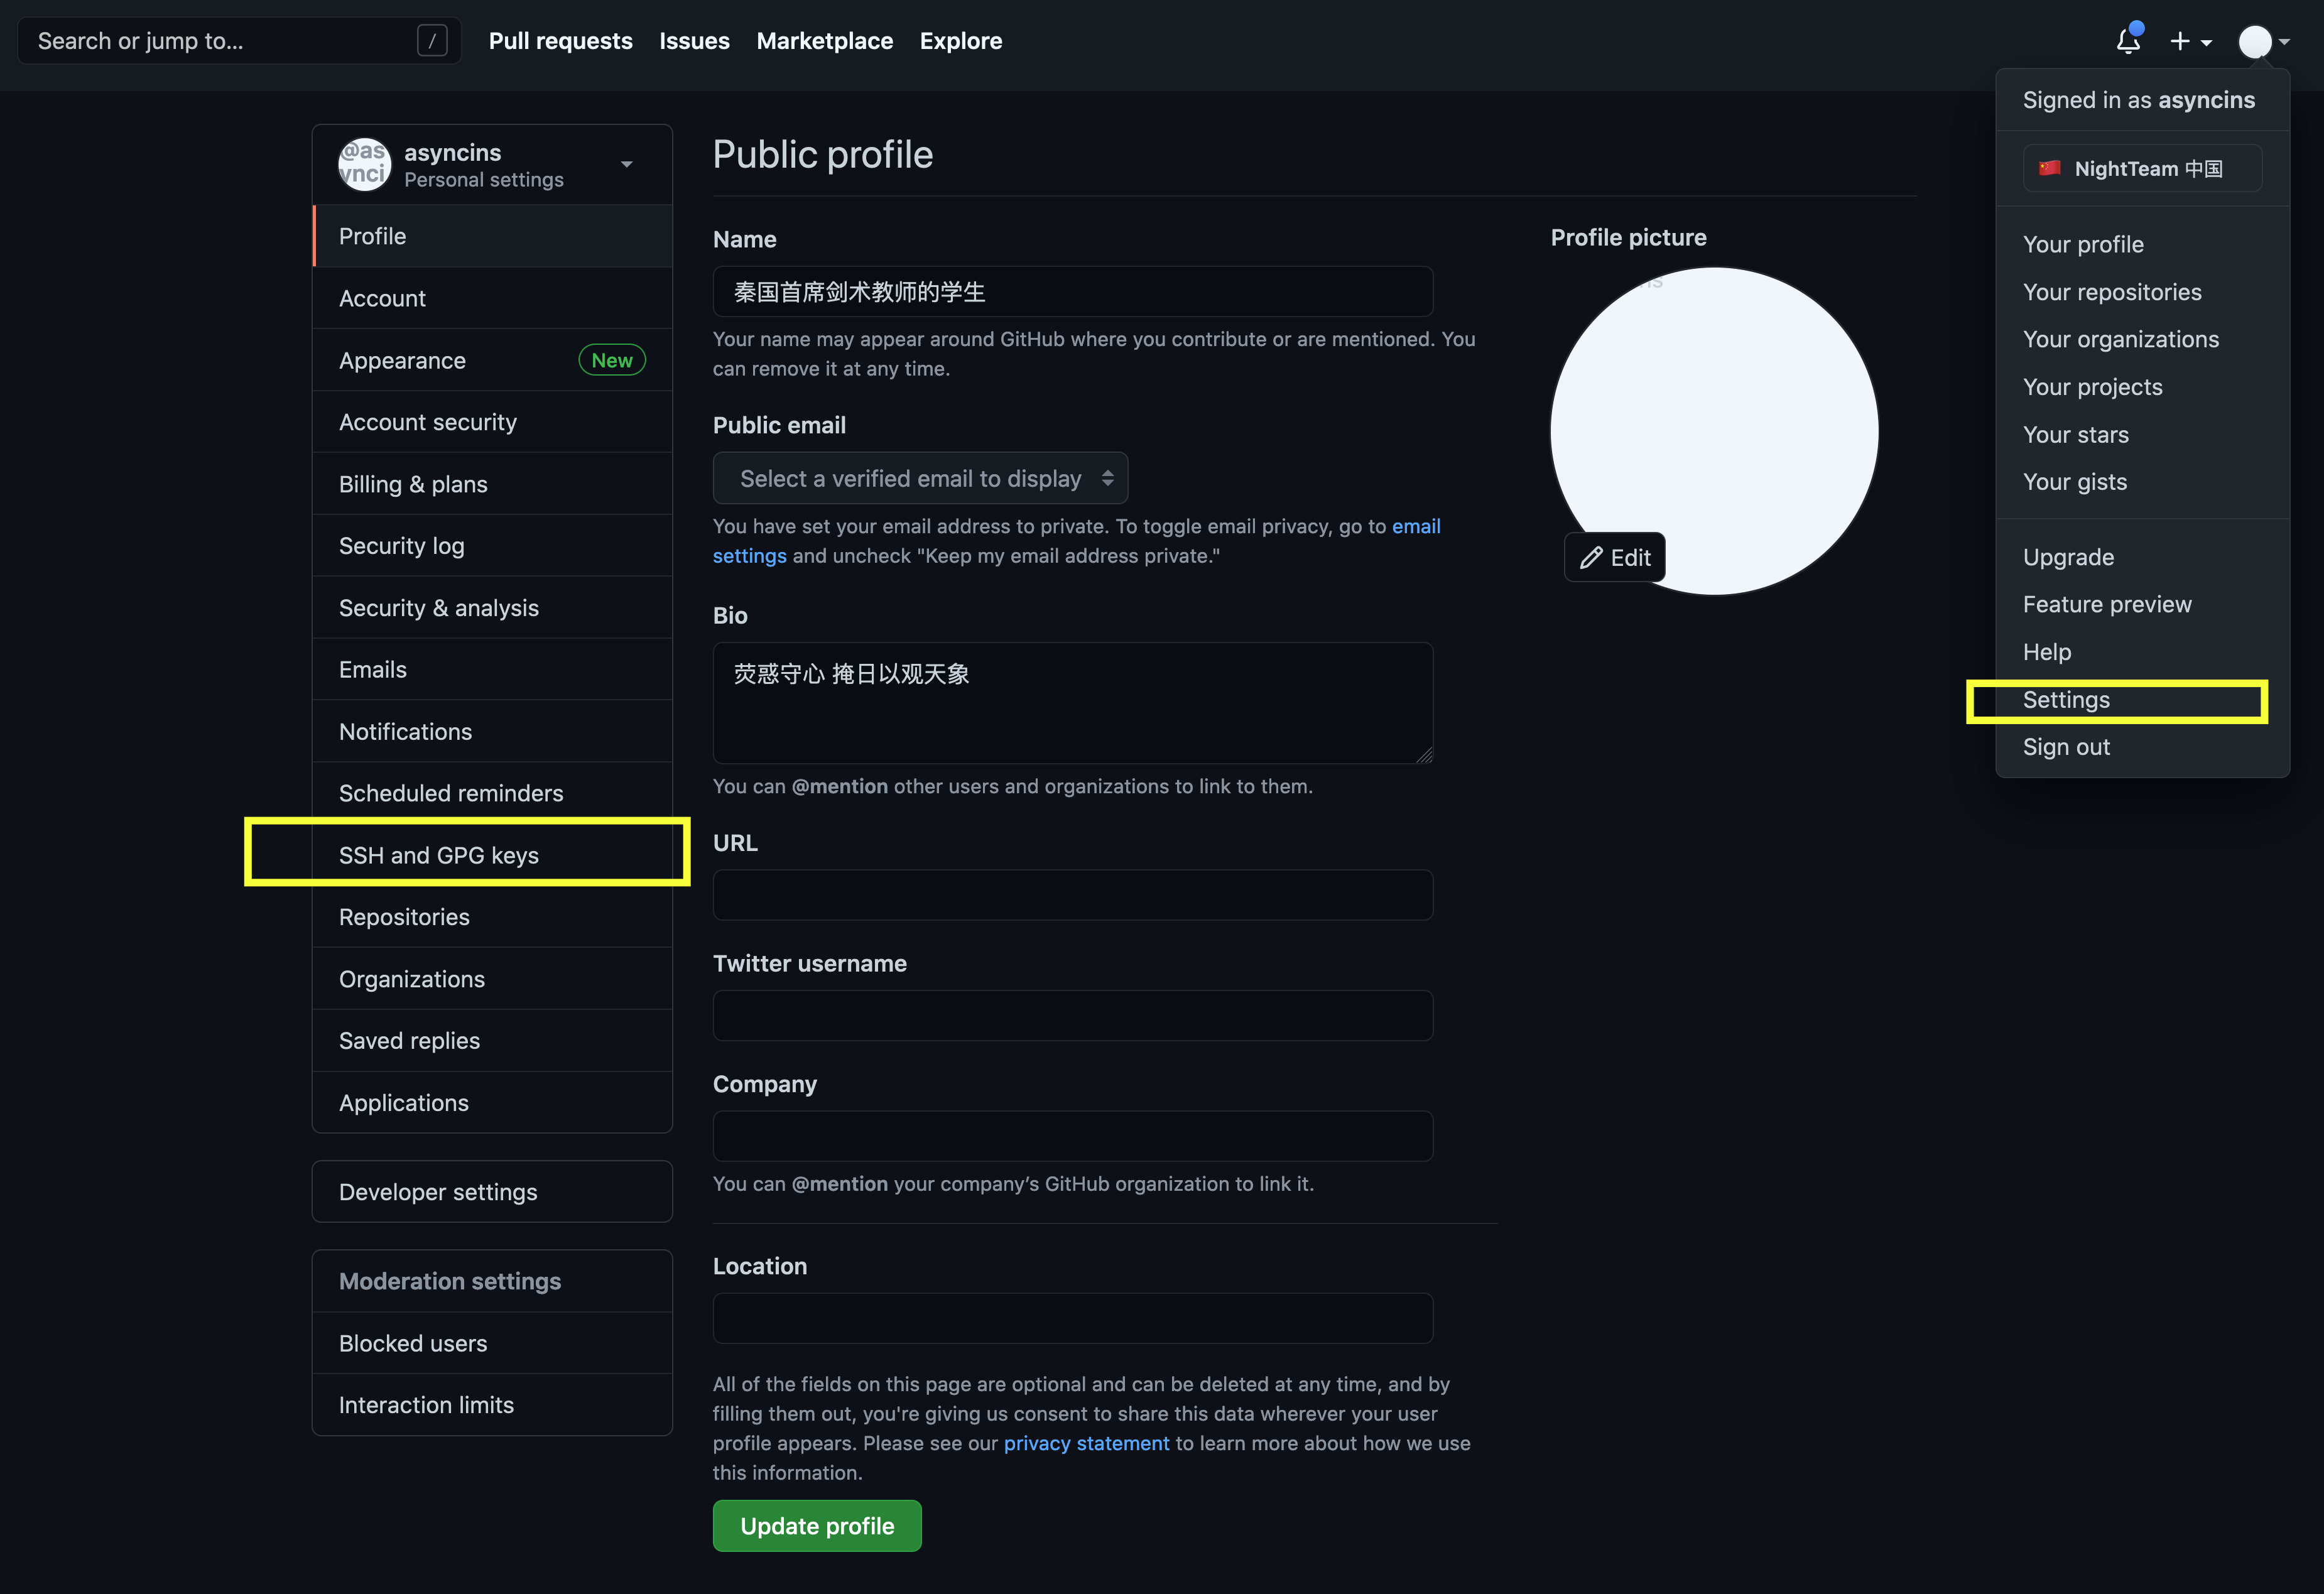Select Settings in user menu
The image size is (2324, 1594).
coord(2066,699)
